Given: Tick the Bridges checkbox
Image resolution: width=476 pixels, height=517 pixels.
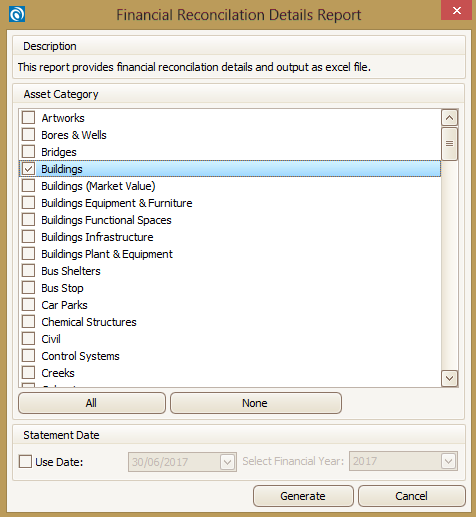Looking at the screenshot, I should [x=29, y=152].
